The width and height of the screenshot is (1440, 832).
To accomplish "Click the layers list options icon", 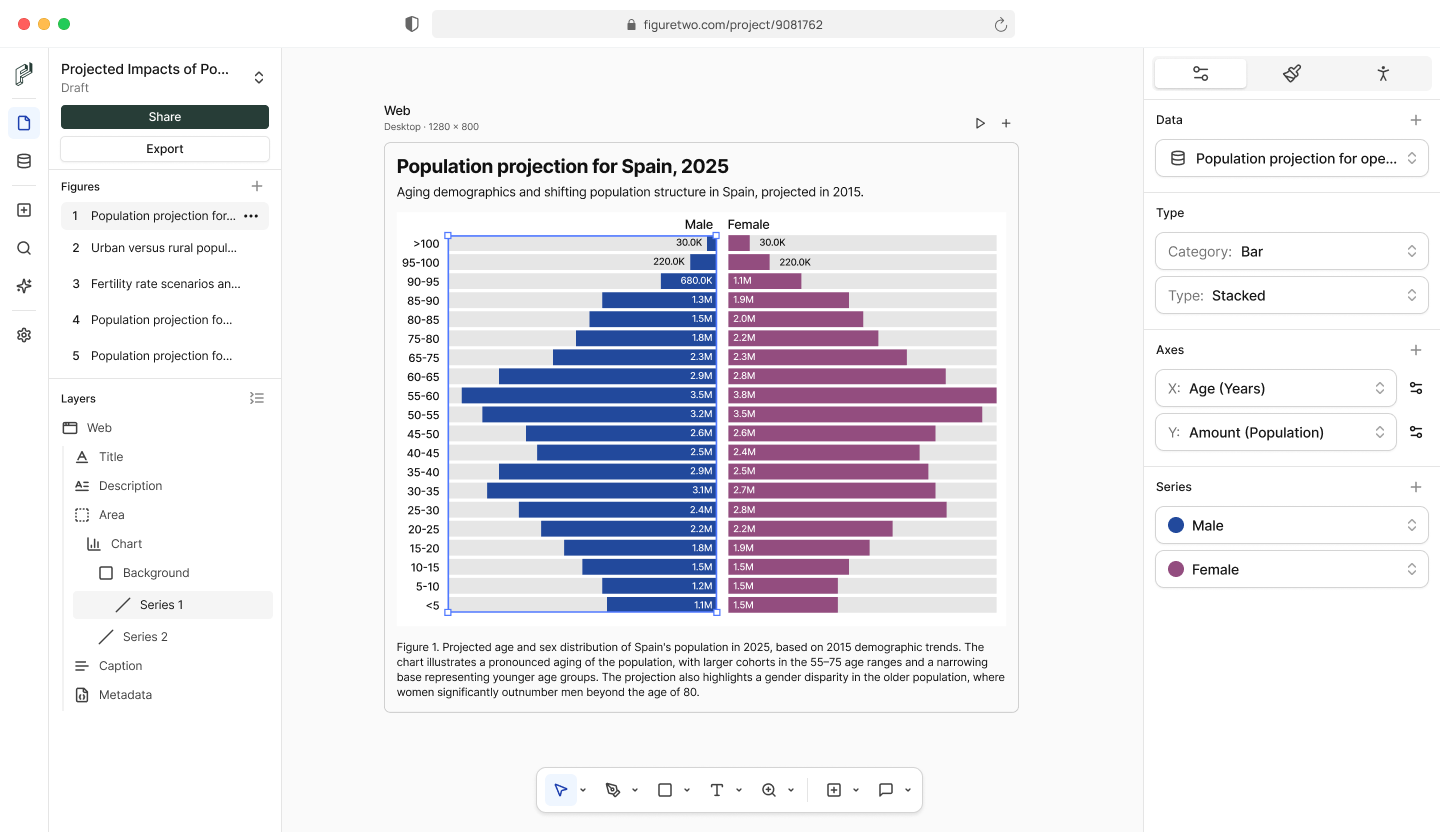I will (x=257, y=398).
